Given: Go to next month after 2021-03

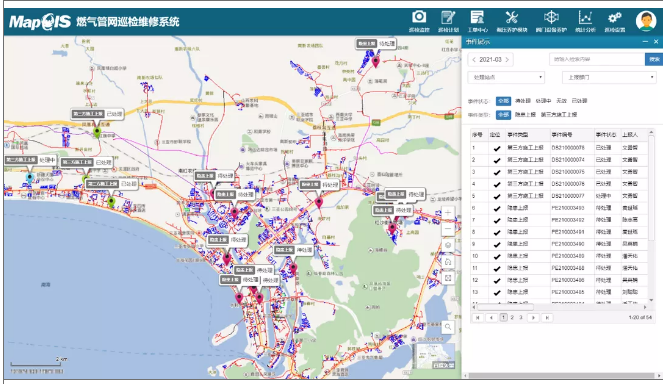Looking at the screenshot, I should point(507,60).
